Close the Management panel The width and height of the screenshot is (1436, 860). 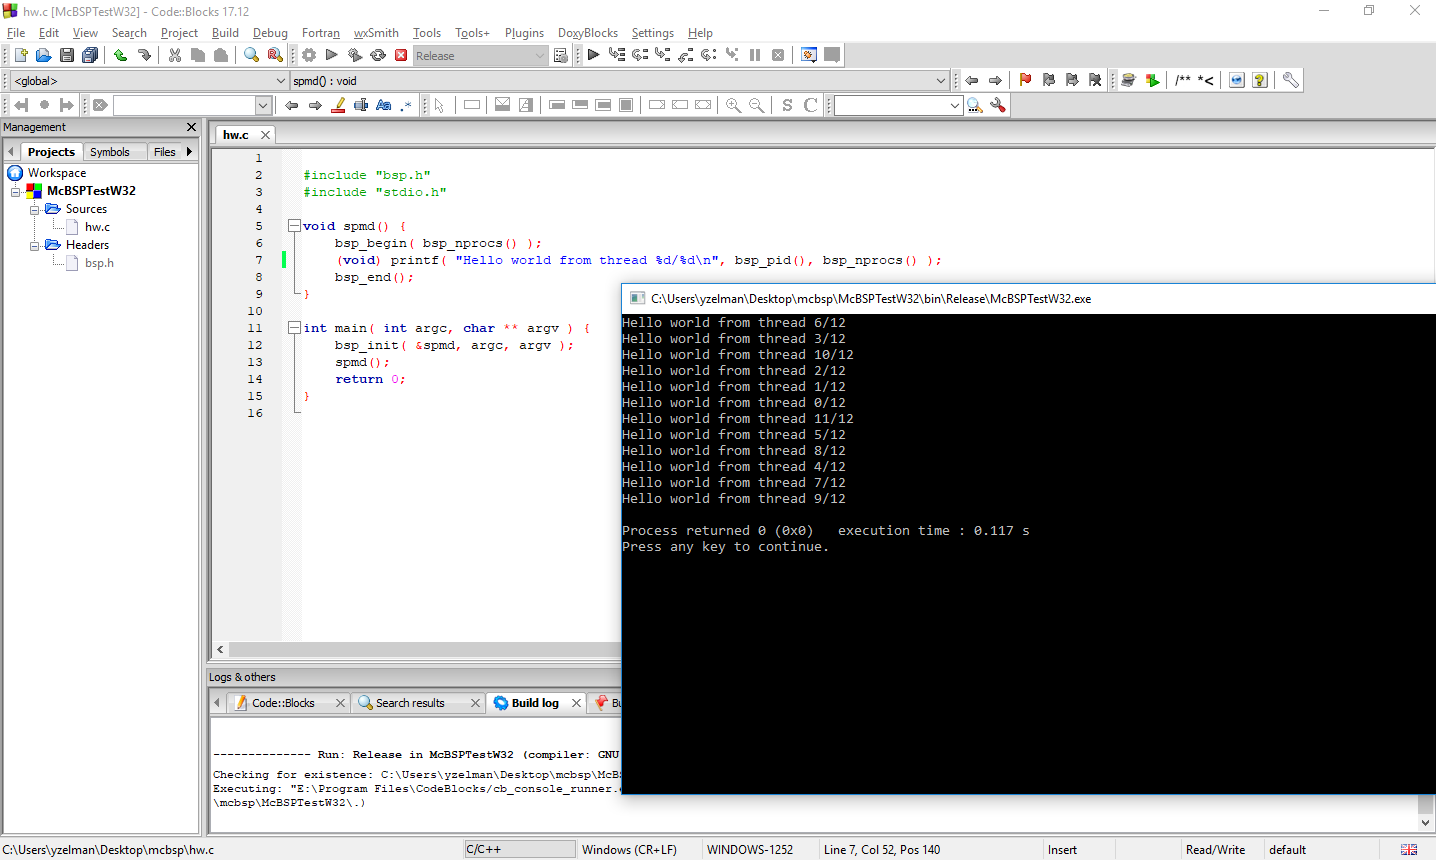(191, 127)
